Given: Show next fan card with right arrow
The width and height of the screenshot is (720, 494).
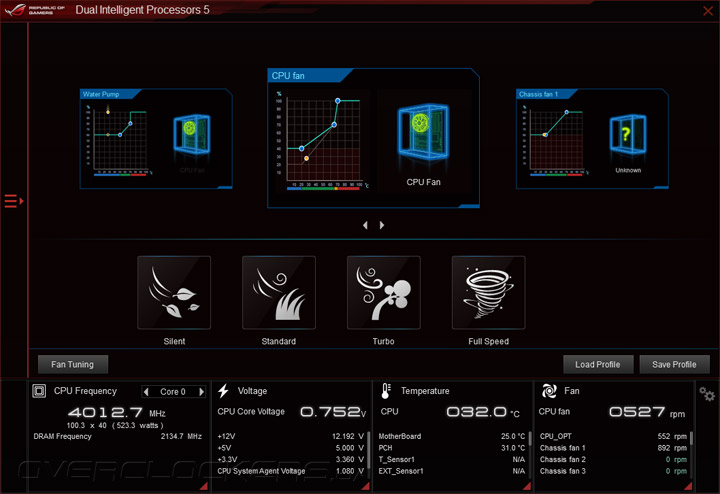Looking at the screenshot, I should pyautogui.click(x=382, y=225).
